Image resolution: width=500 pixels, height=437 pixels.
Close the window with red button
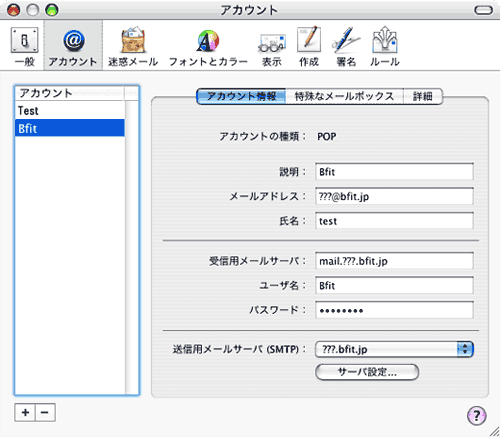click(x=13, y=10)
